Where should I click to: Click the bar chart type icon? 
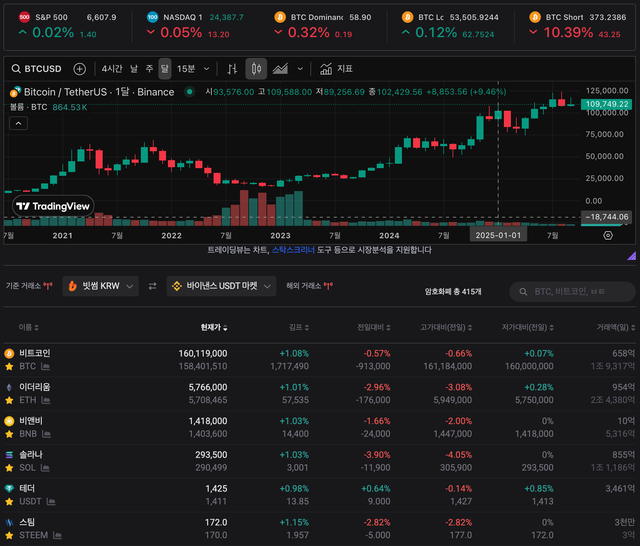(232, 69)
